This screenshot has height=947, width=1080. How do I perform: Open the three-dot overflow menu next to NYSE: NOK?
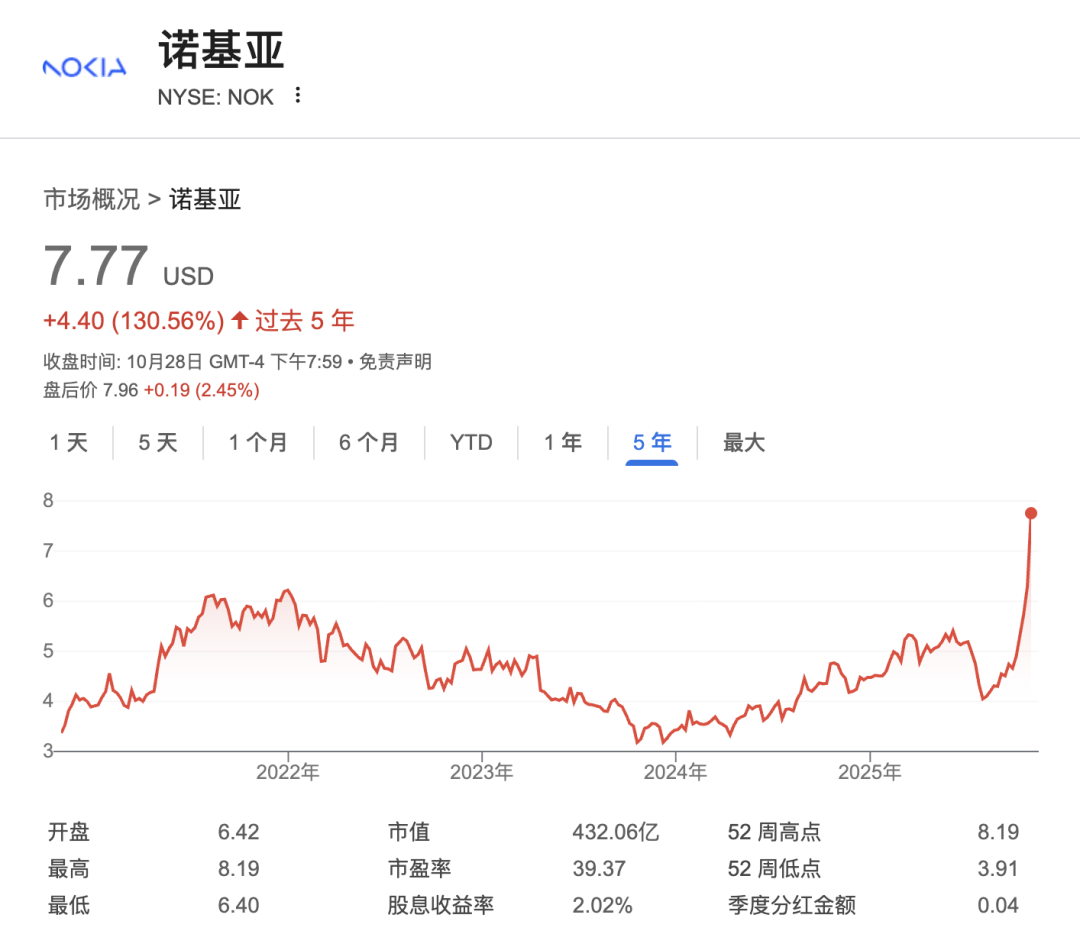pos(297,93)
